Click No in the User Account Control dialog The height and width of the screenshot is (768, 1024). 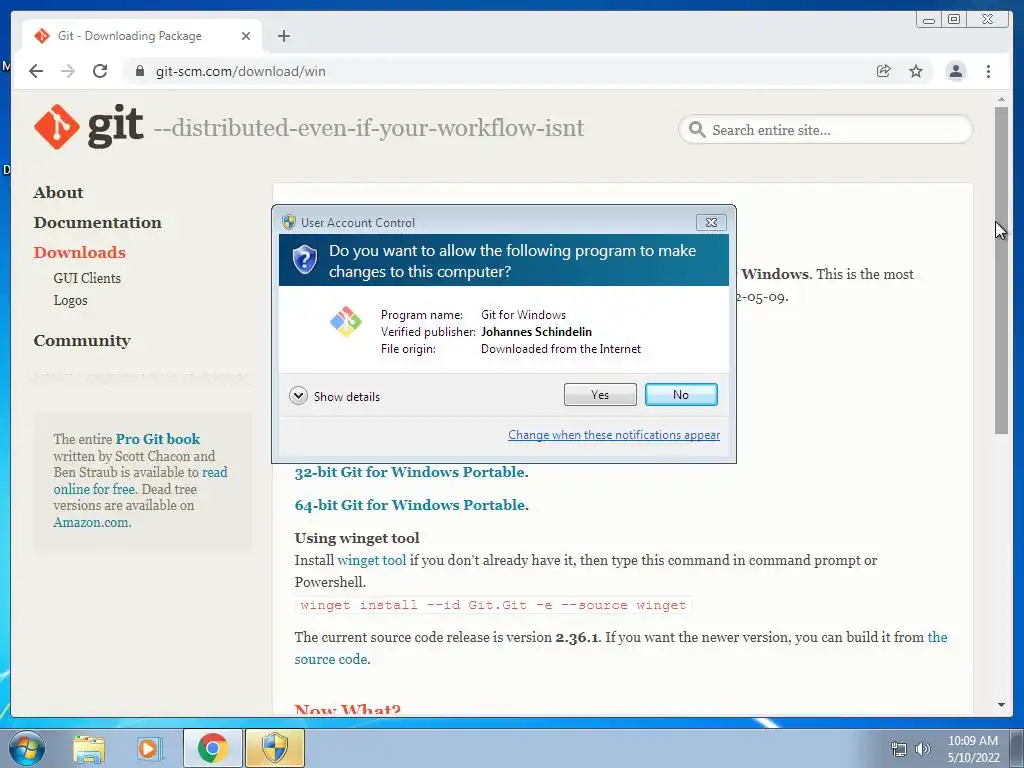(680, 394)
